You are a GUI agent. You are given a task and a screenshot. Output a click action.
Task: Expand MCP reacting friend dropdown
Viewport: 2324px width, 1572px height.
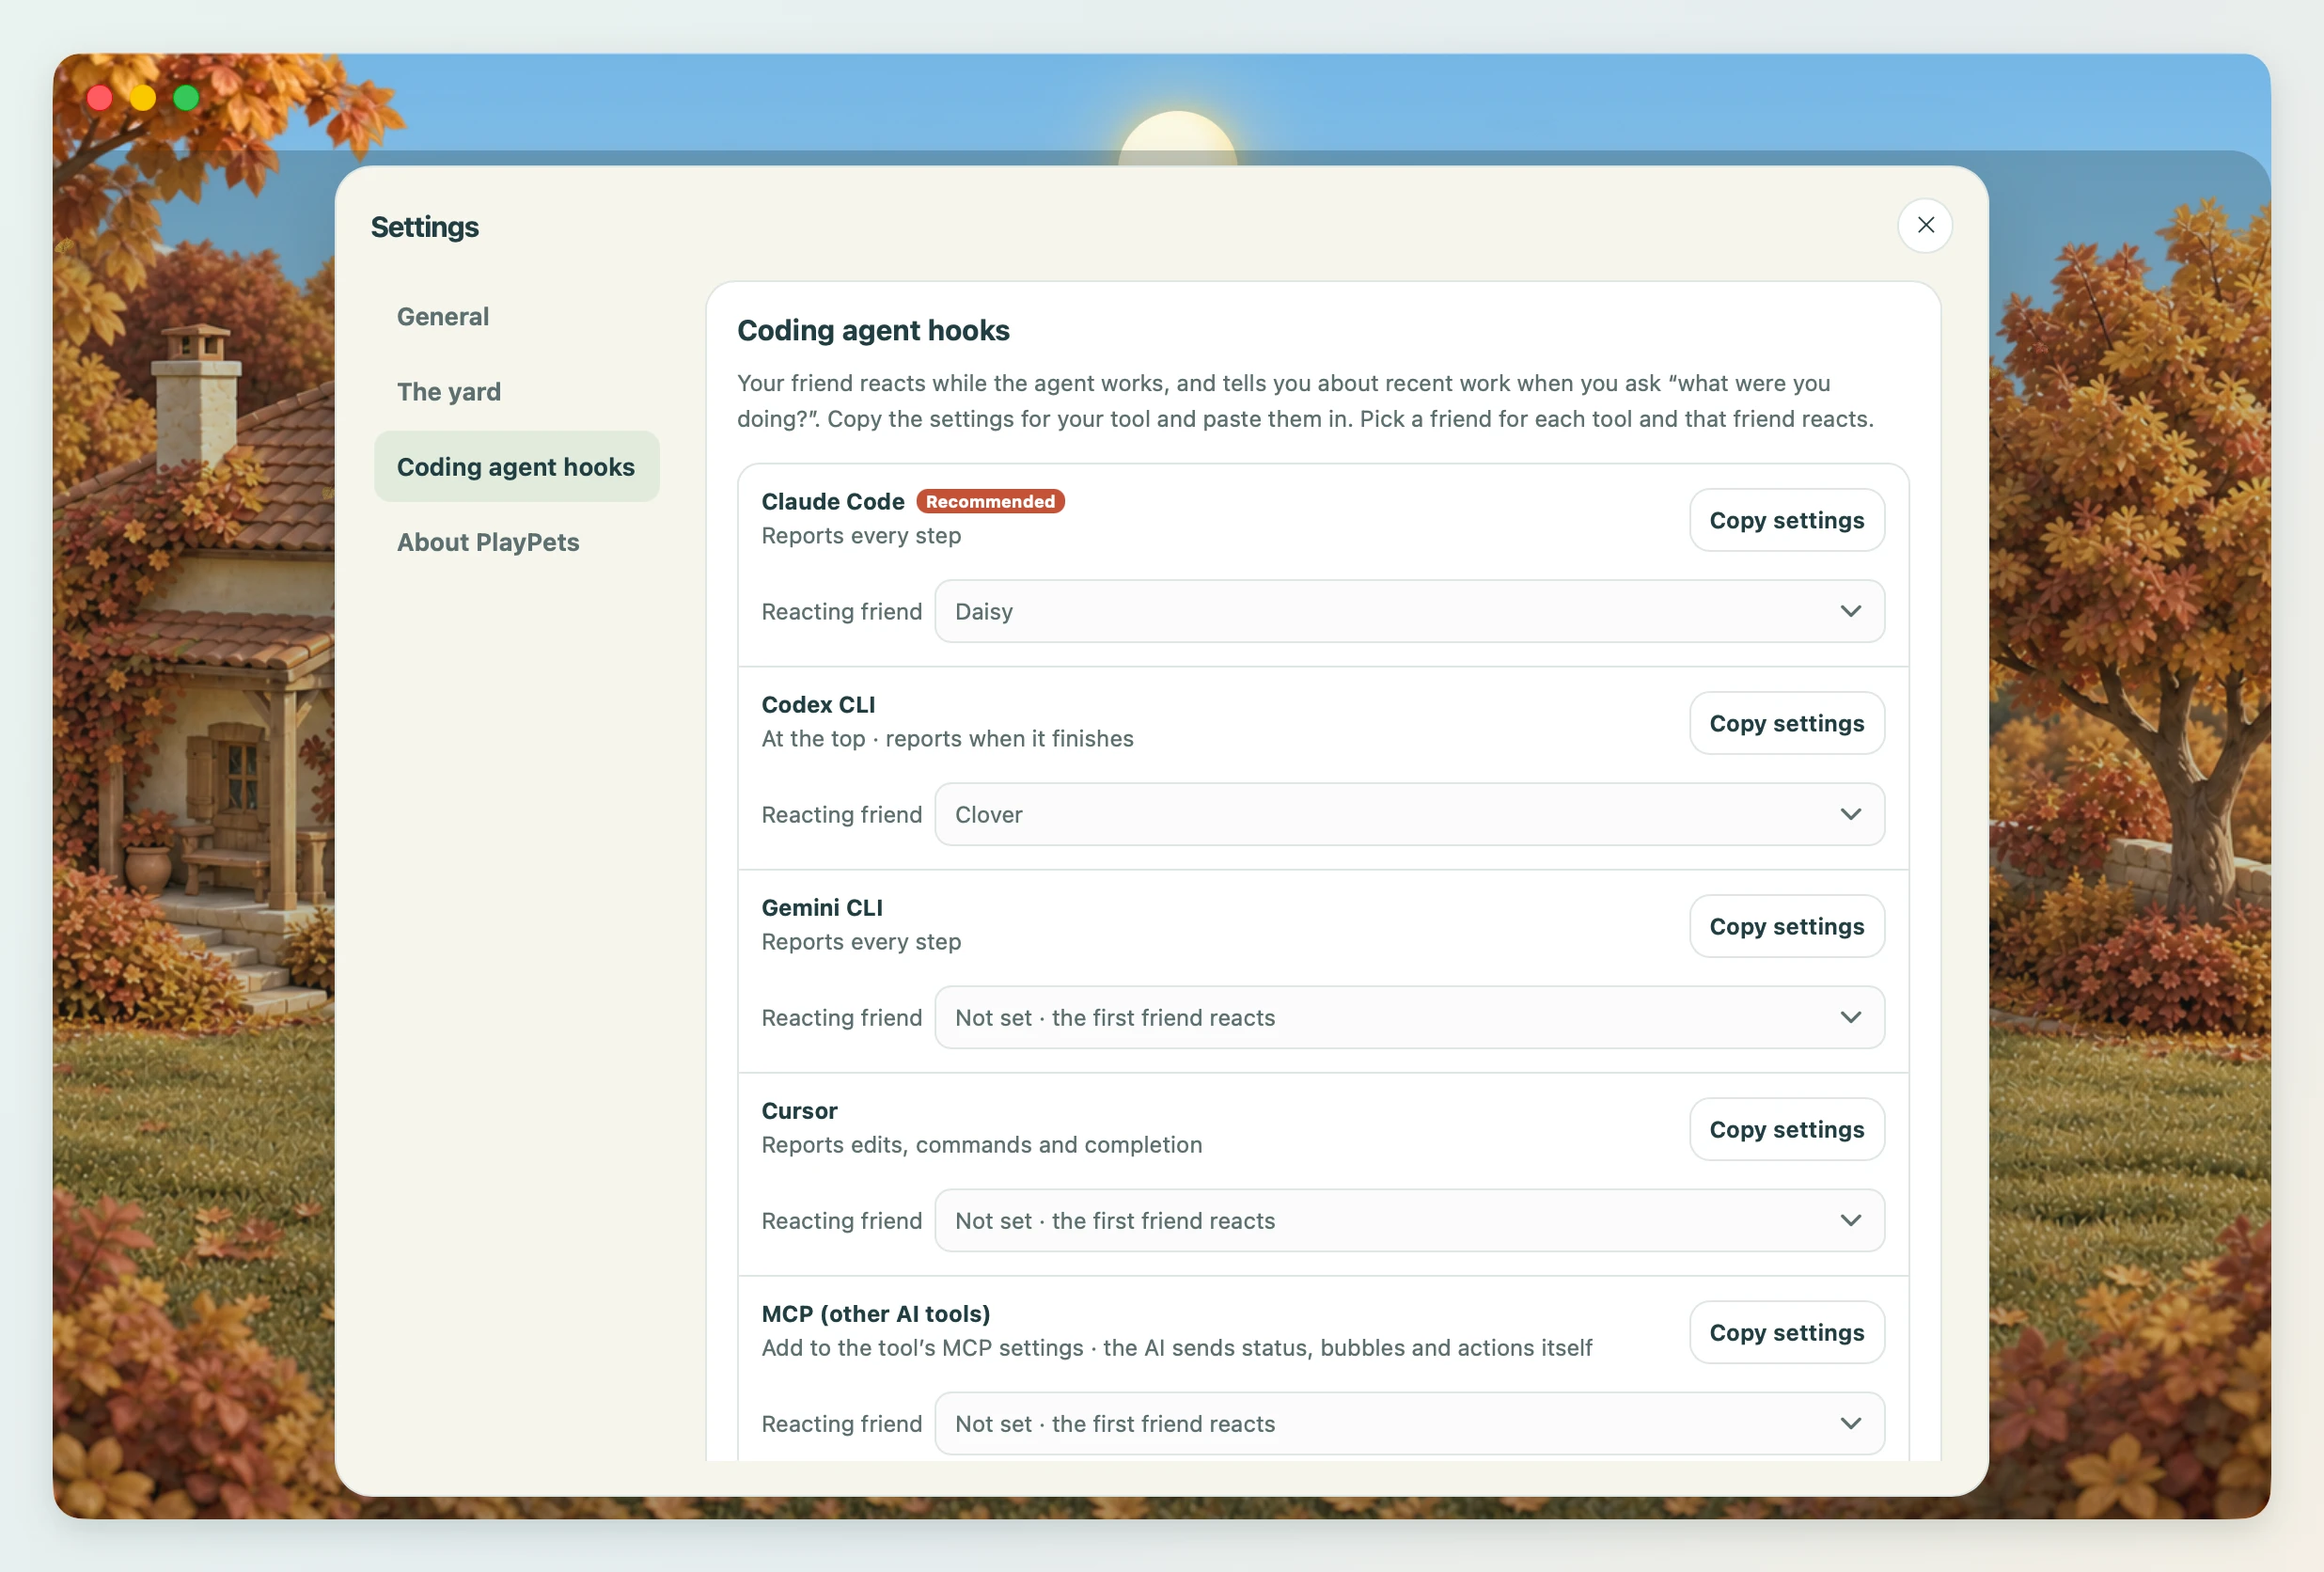1409,1423
